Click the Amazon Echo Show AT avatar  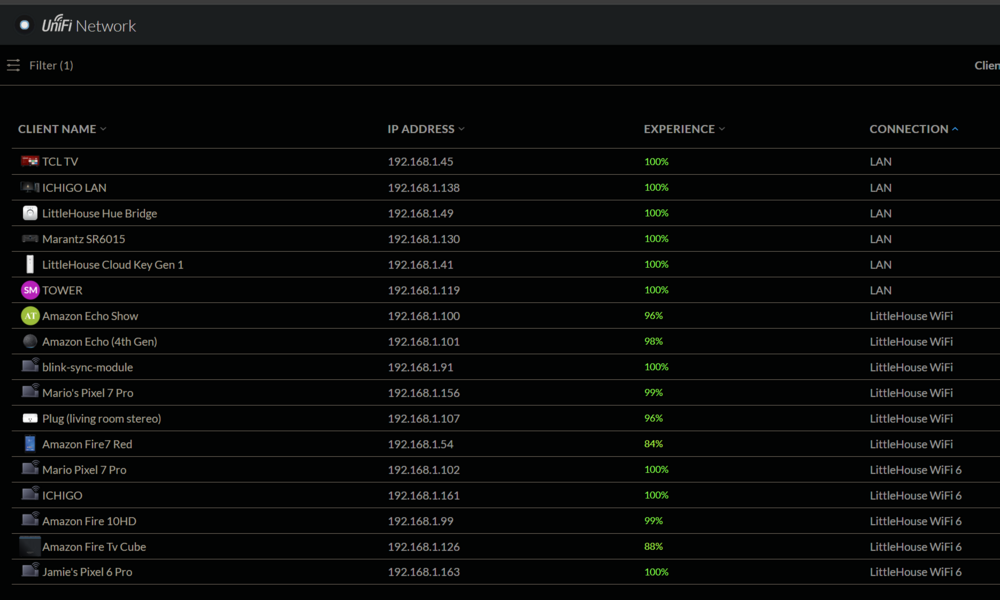click(x=30, y=316)
